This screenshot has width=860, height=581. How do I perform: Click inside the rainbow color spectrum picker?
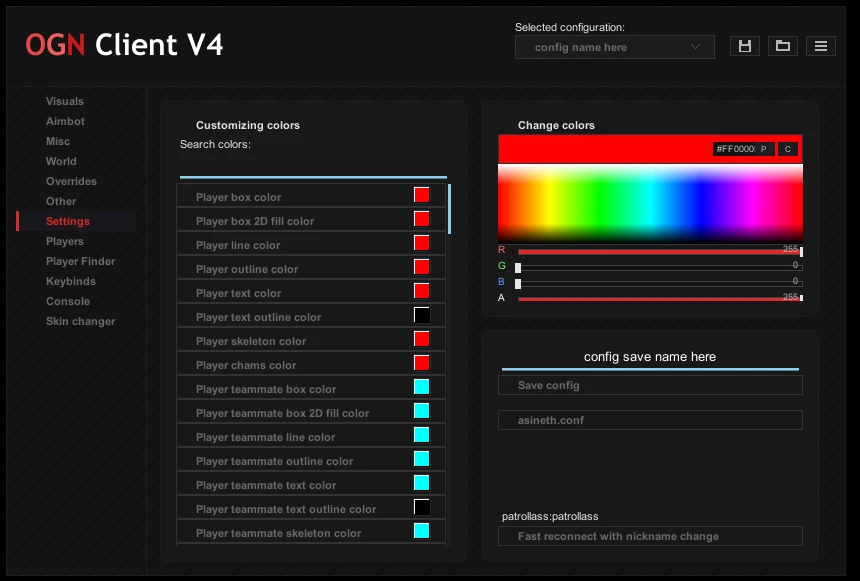coord(650,204)
